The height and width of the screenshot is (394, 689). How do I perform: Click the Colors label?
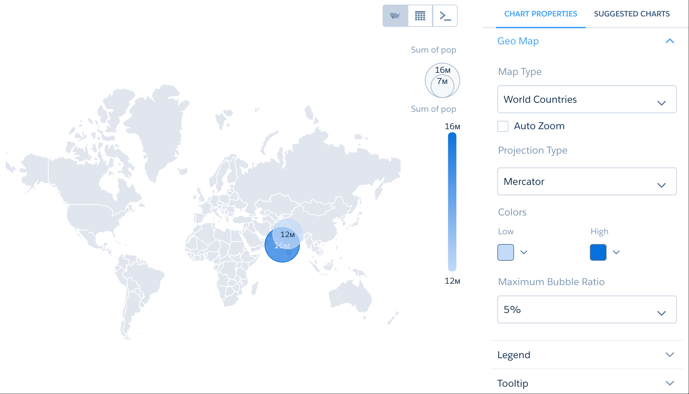[x=512, y=212]
